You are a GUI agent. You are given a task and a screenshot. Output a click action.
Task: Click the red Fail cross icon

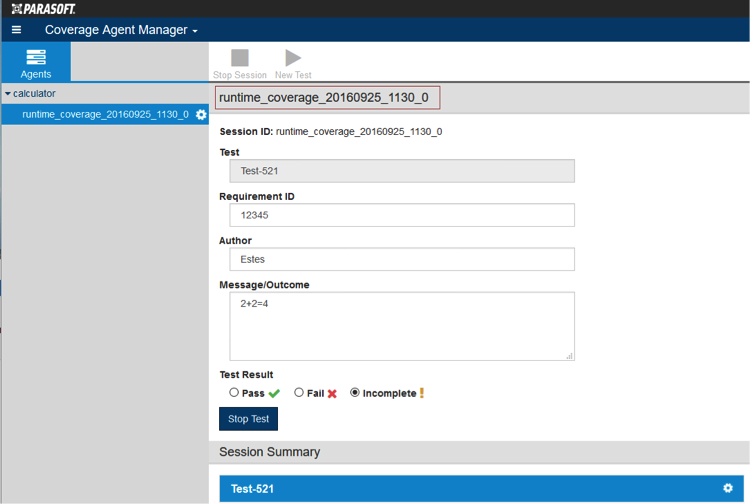coord(332,394)
